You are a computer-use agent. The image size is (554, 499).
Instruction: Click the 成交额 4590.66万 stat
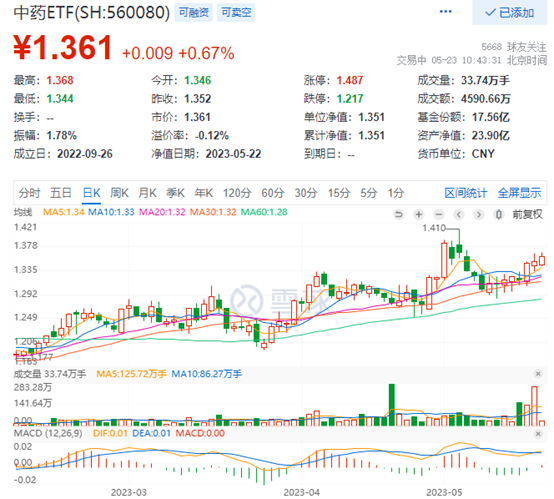point(464,99)
